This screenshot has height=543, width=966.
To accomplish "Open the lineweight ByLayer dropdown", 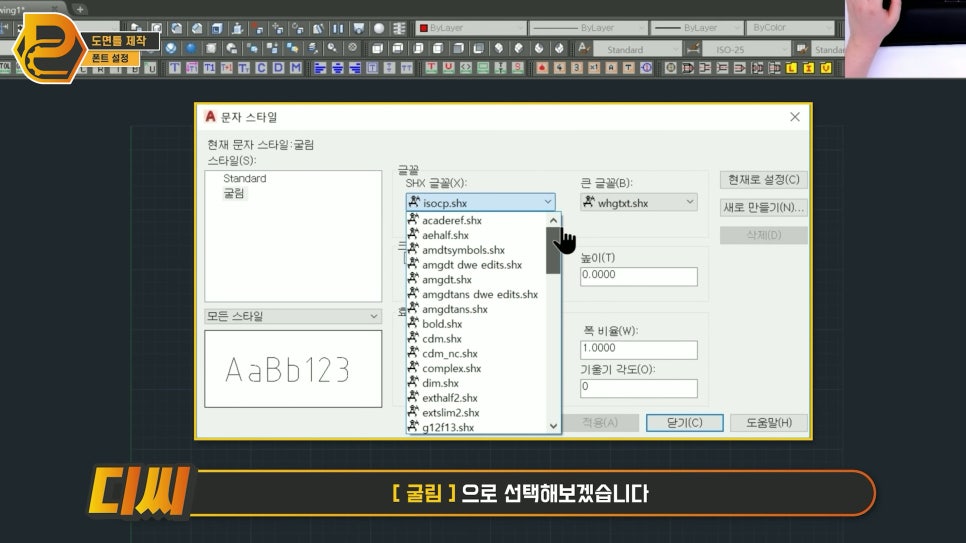I will click(697, 28).
